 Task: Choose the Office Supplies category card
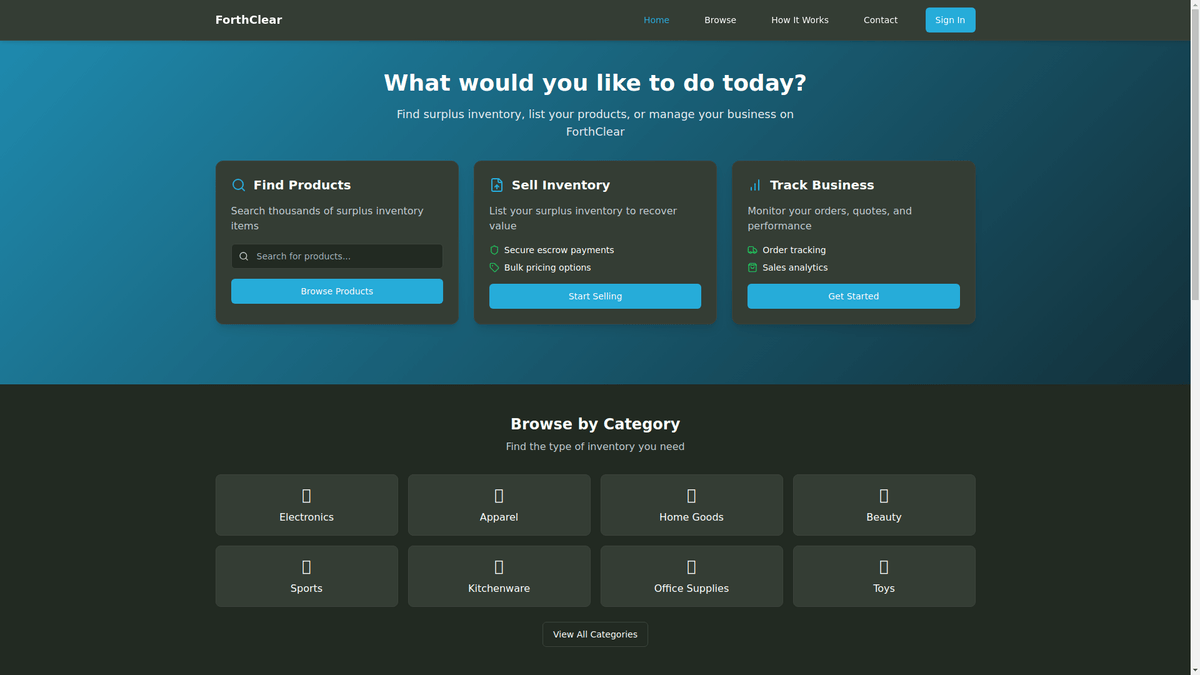691,576
